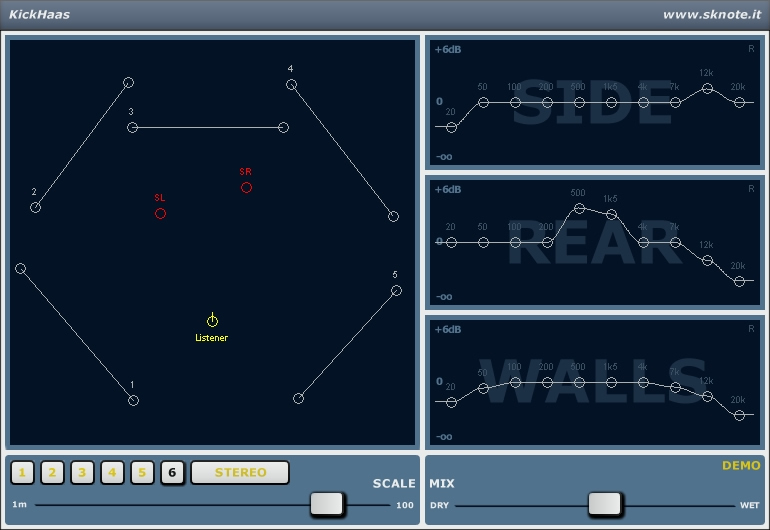Select wall 5 endpoint node

396,291
